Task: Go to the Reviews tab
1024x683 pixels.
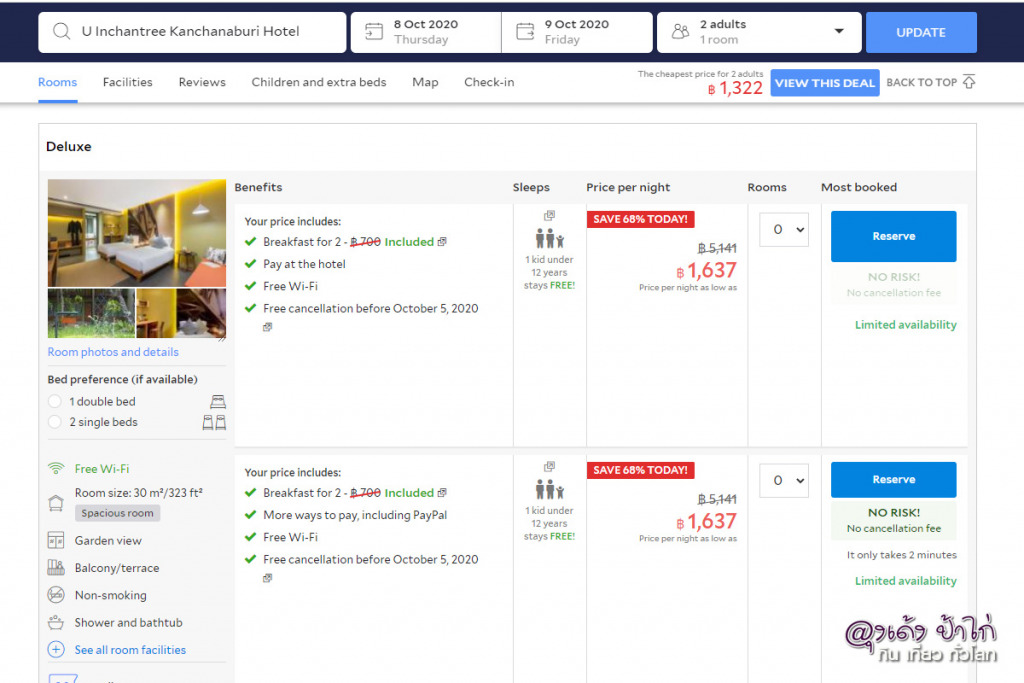Action: coord(202,82)
